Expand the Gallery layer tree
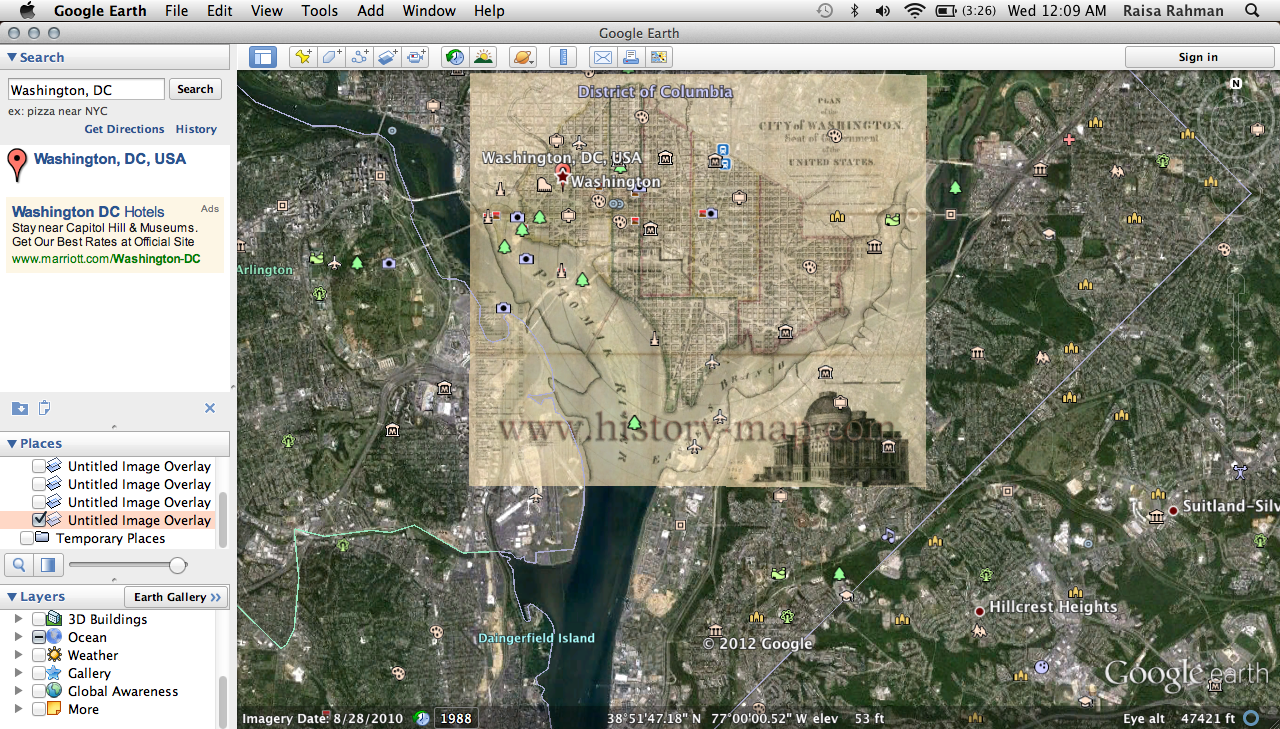1280x729 pixels. pyautogui.click(x=18, y=673)
